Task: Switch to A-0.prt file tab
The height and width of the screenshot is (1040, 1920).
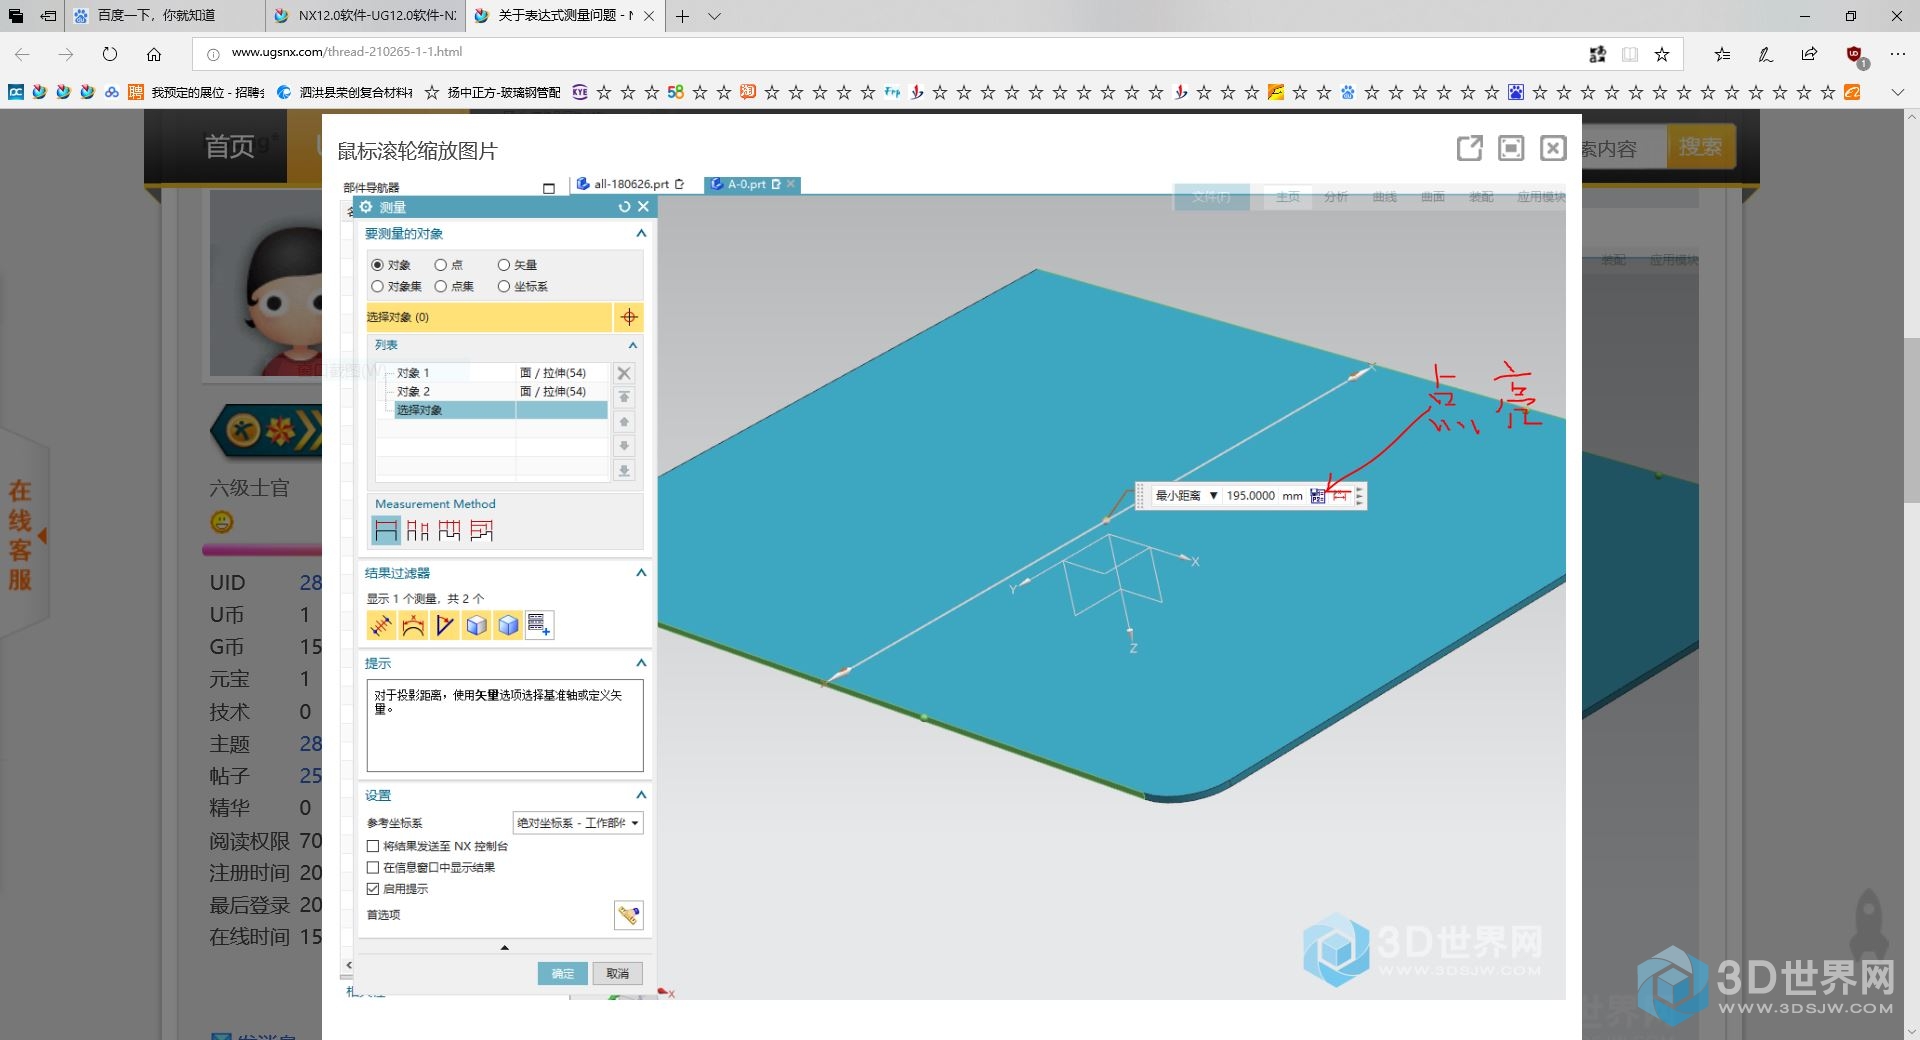Action: (752, 184)
